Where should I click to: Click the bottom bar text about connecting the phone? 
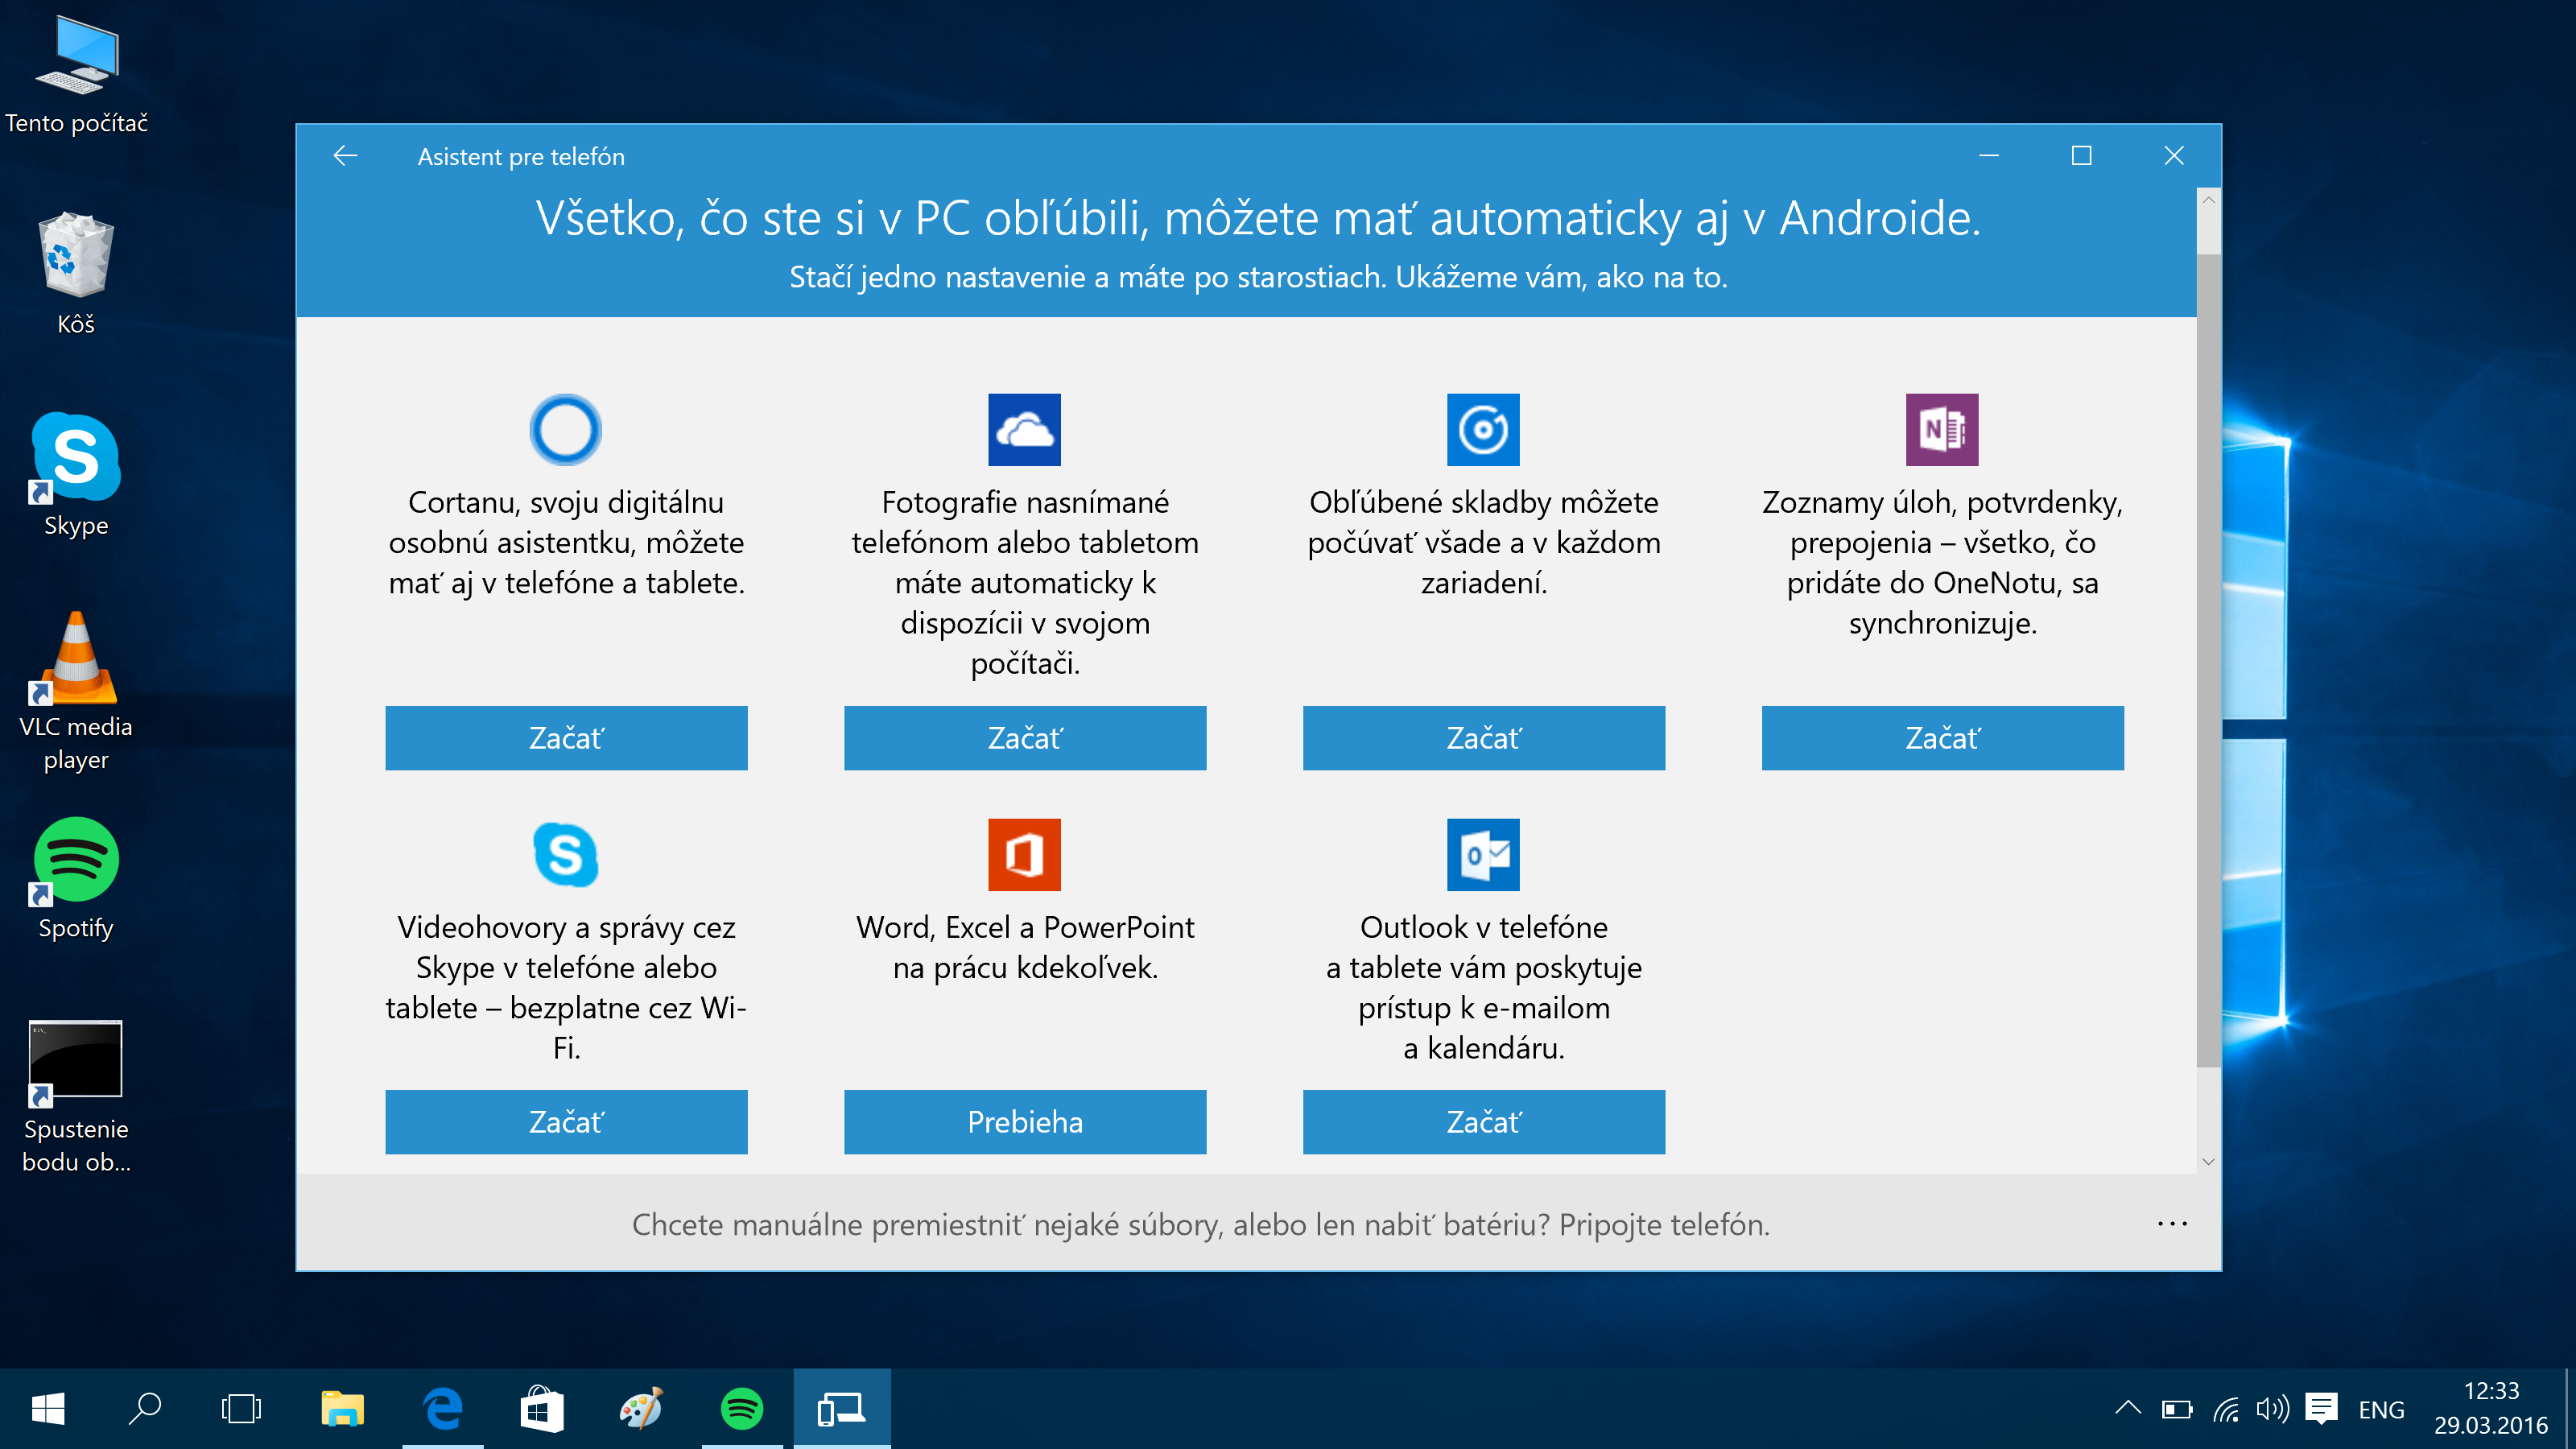point(1200,1224)
